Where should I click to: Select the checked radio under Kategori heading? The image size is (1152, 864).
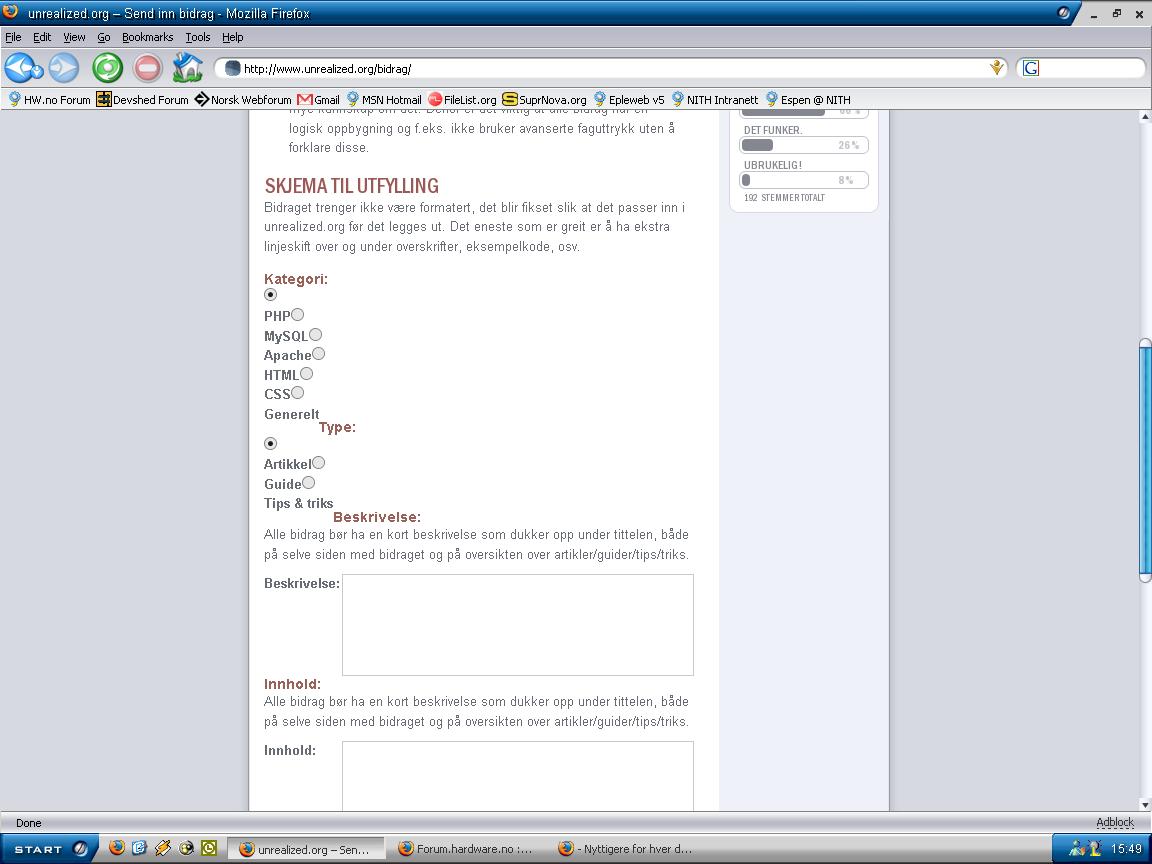270,295
